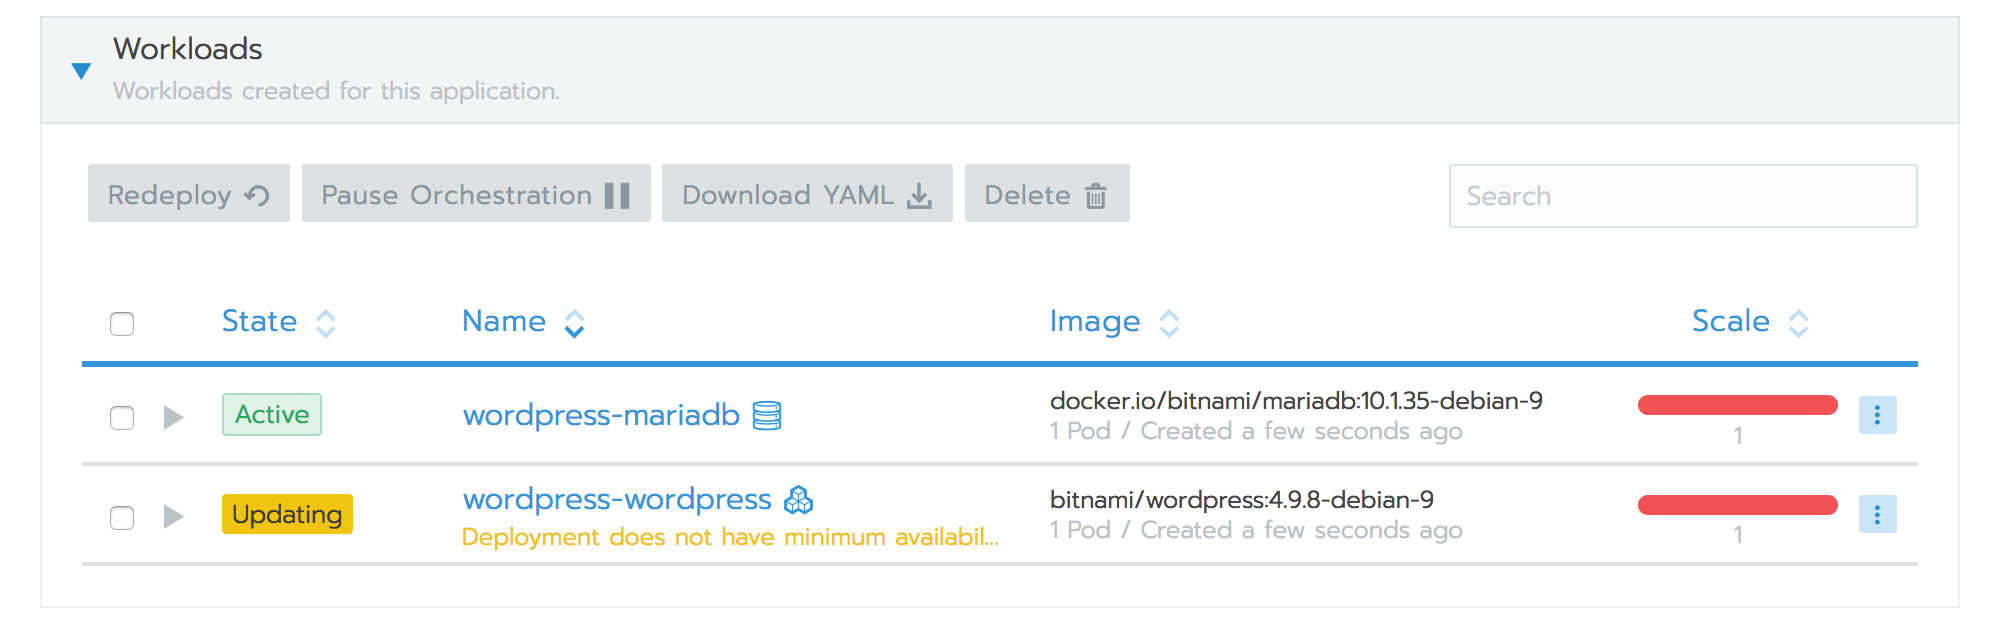
Task: Click the download icon on Download YAML
Action: pos(917,194)
